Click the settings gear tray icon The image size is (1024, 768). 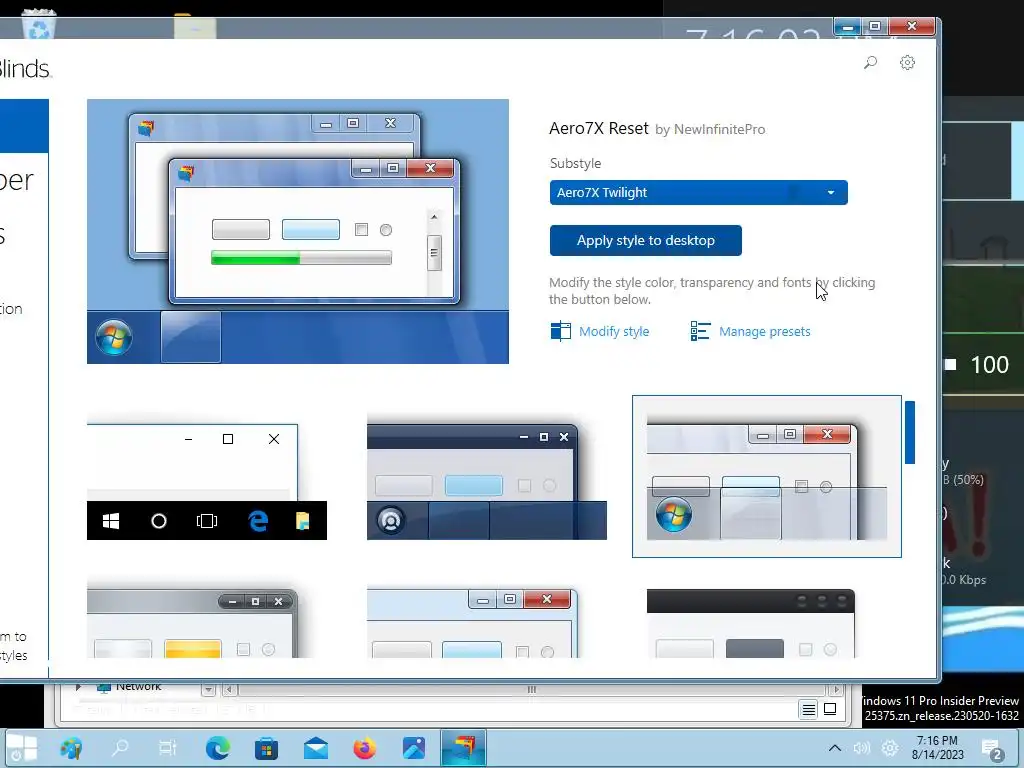[x=889, y=748]
